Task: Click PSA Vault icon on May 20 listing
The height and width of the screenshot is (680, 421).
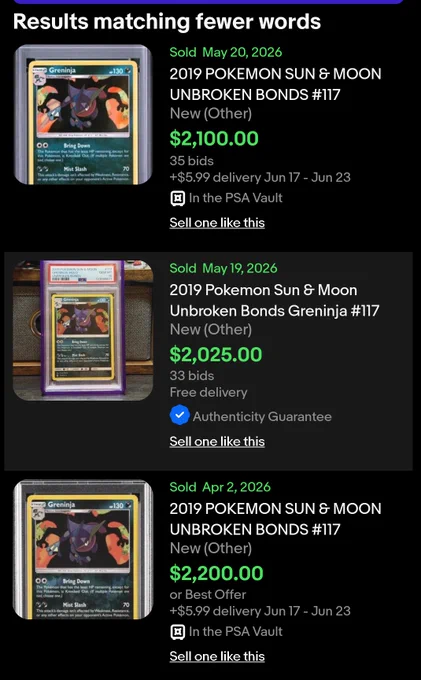Action: (x=177, y=199)
